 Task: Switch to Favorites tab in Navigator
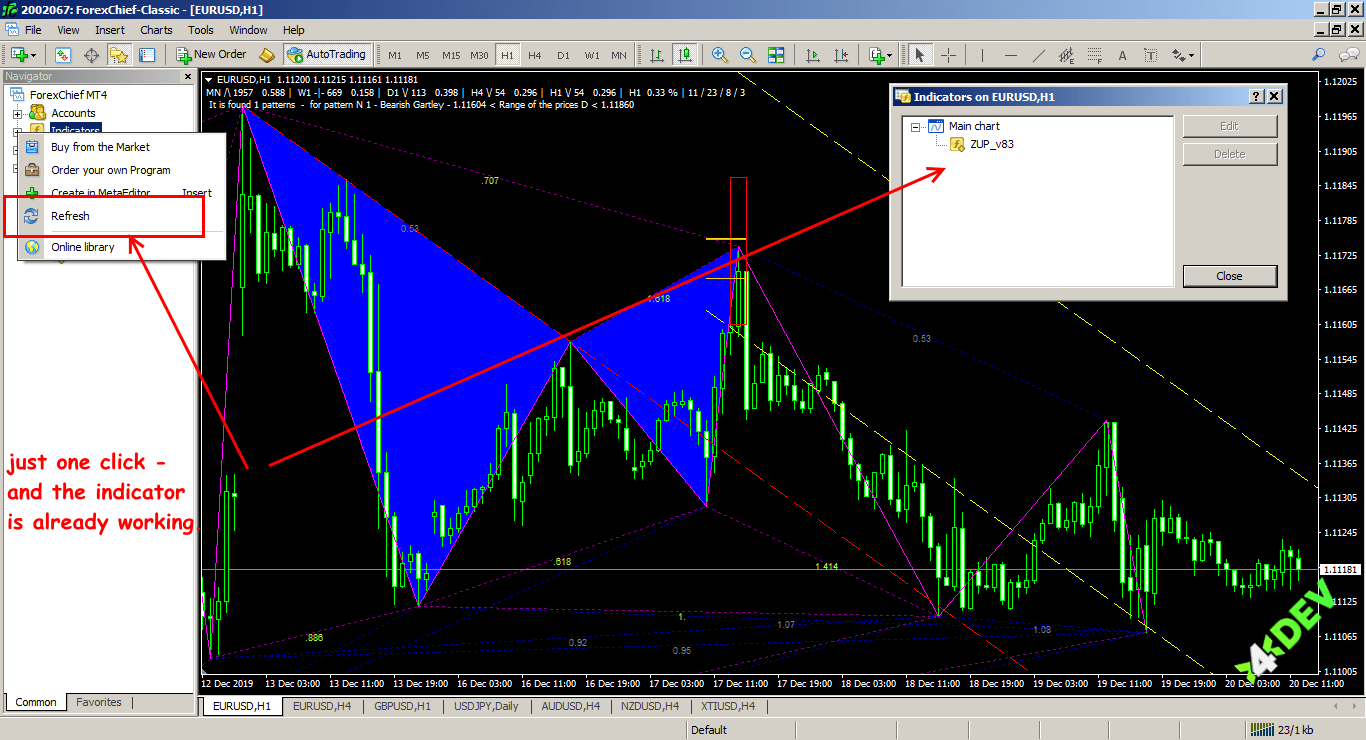click(x=99, y=702)
